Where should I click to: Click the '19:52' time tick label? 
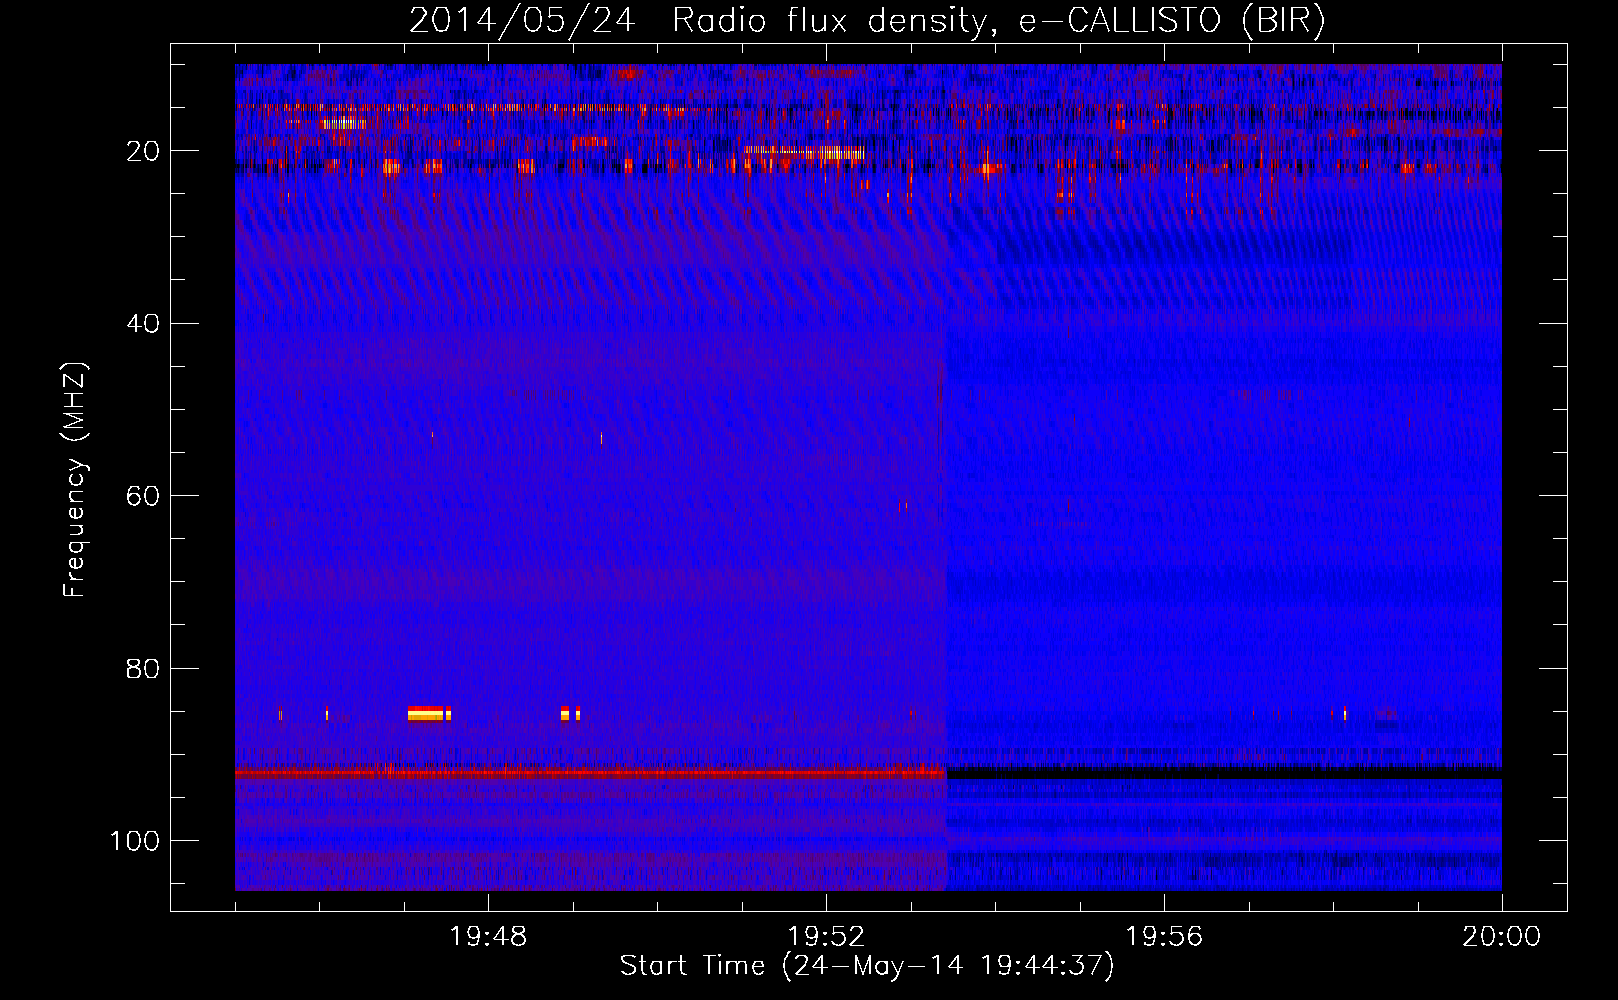coord(826,937)
